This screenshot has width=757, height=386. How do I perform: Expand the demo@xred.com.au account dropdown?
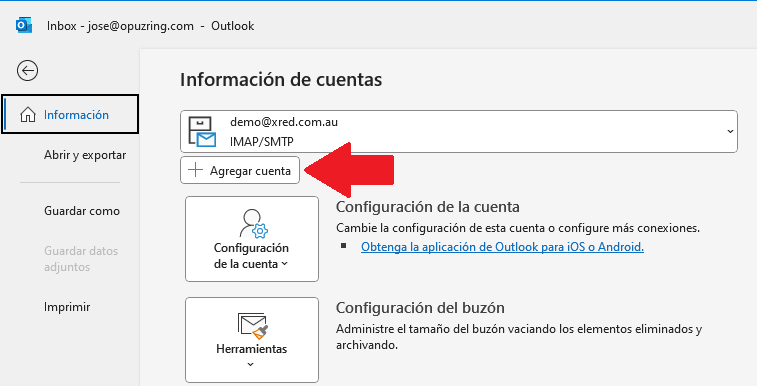click(x=459, y=131)
